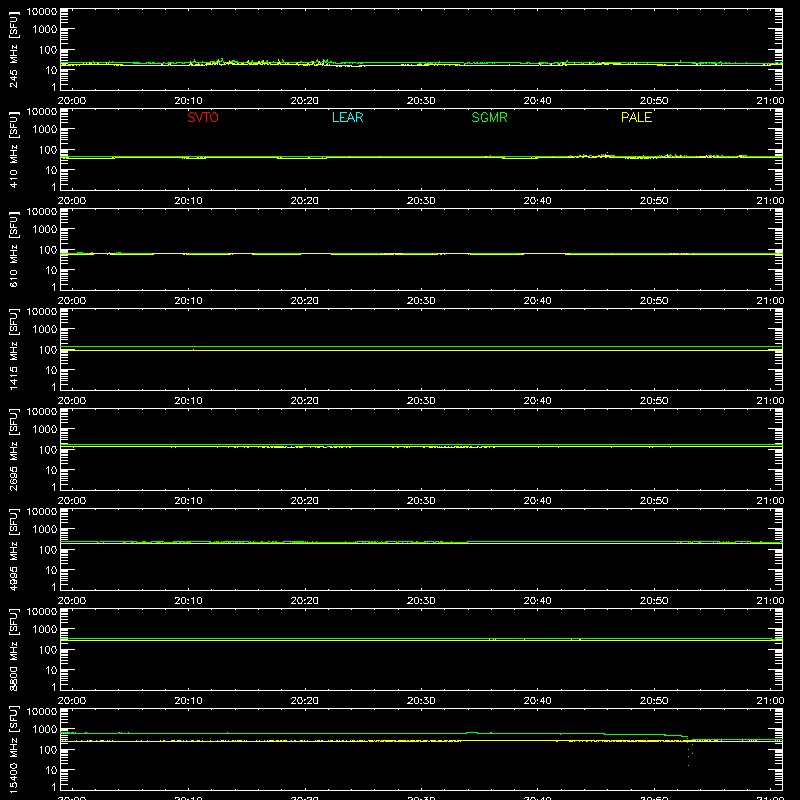
Task: Click the green dropout dots in 15400 MHz plot
Action: 690,754
